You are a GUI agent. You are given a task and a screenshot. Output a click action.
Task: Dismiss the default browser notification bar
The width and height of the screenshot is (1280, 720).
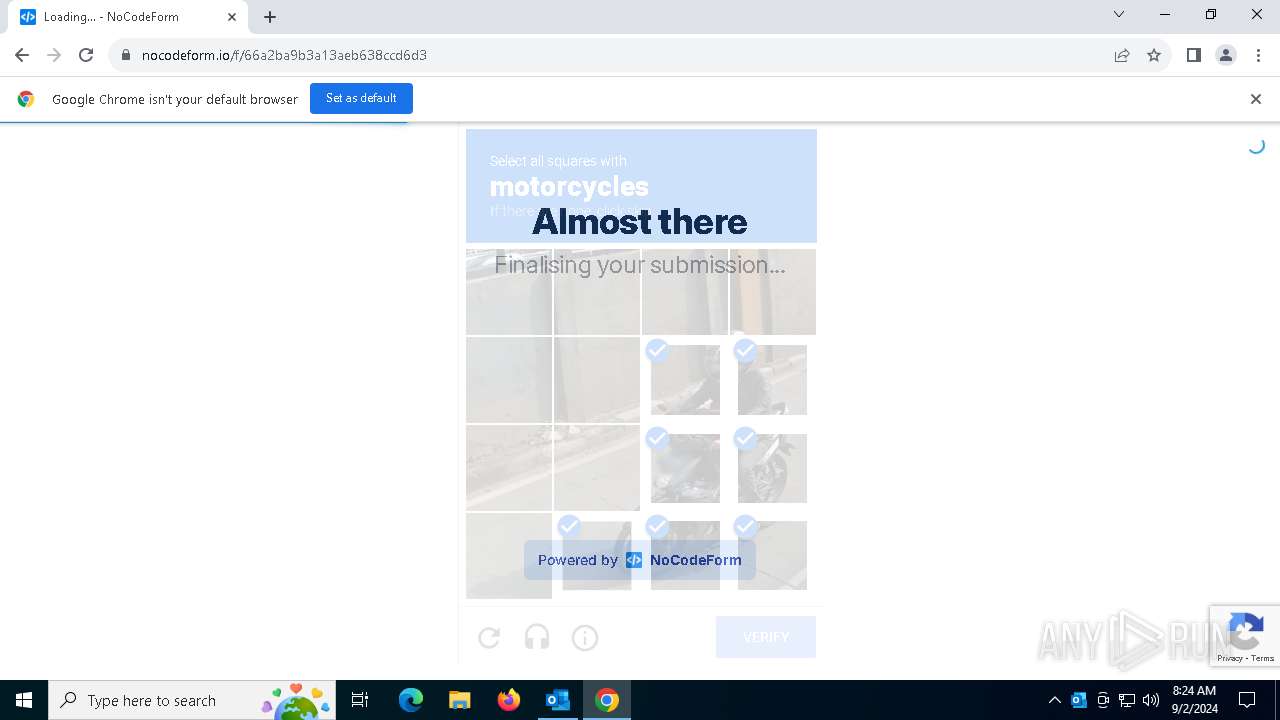pyautogui.click(x=1256, y=99)
